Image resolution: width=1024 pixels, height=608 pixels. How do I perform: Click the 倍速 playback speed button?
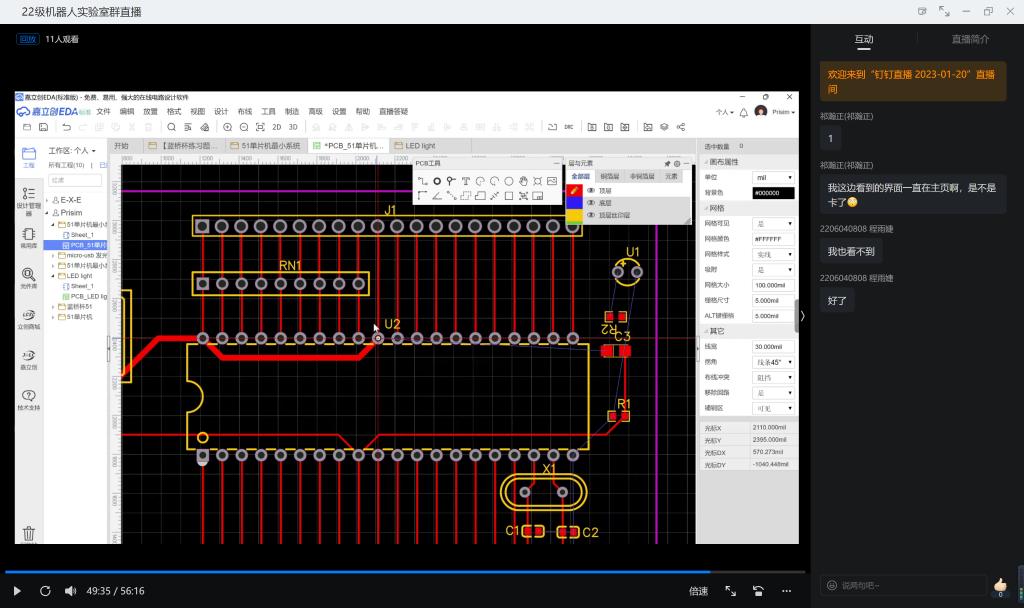(698, 591)
